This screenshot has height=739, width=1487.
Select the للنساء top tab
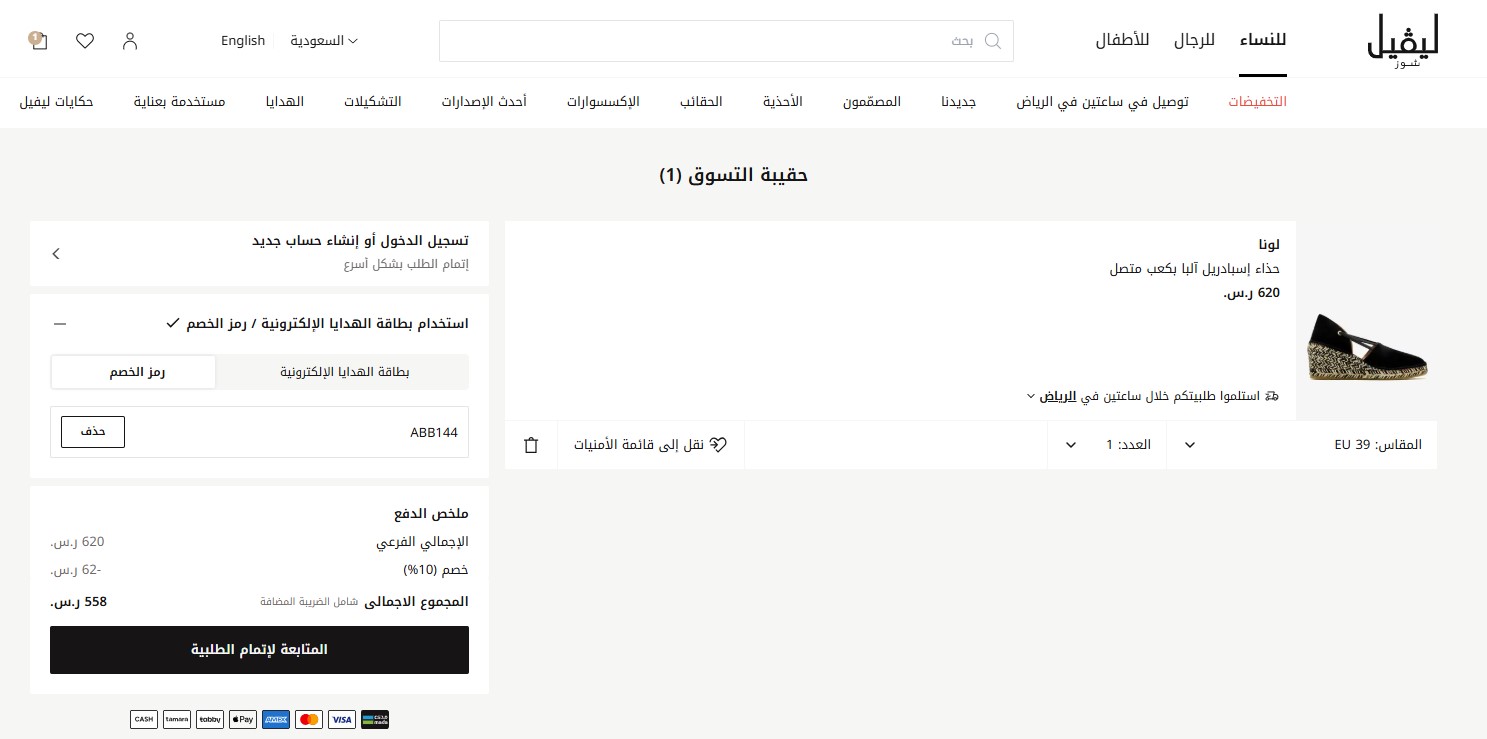coord(1263,41)
